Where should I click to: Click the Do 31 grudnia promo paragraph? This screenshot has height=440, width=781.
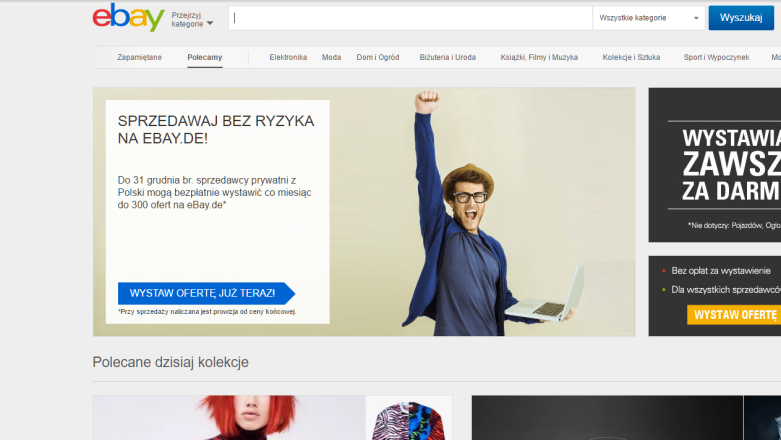214,192
